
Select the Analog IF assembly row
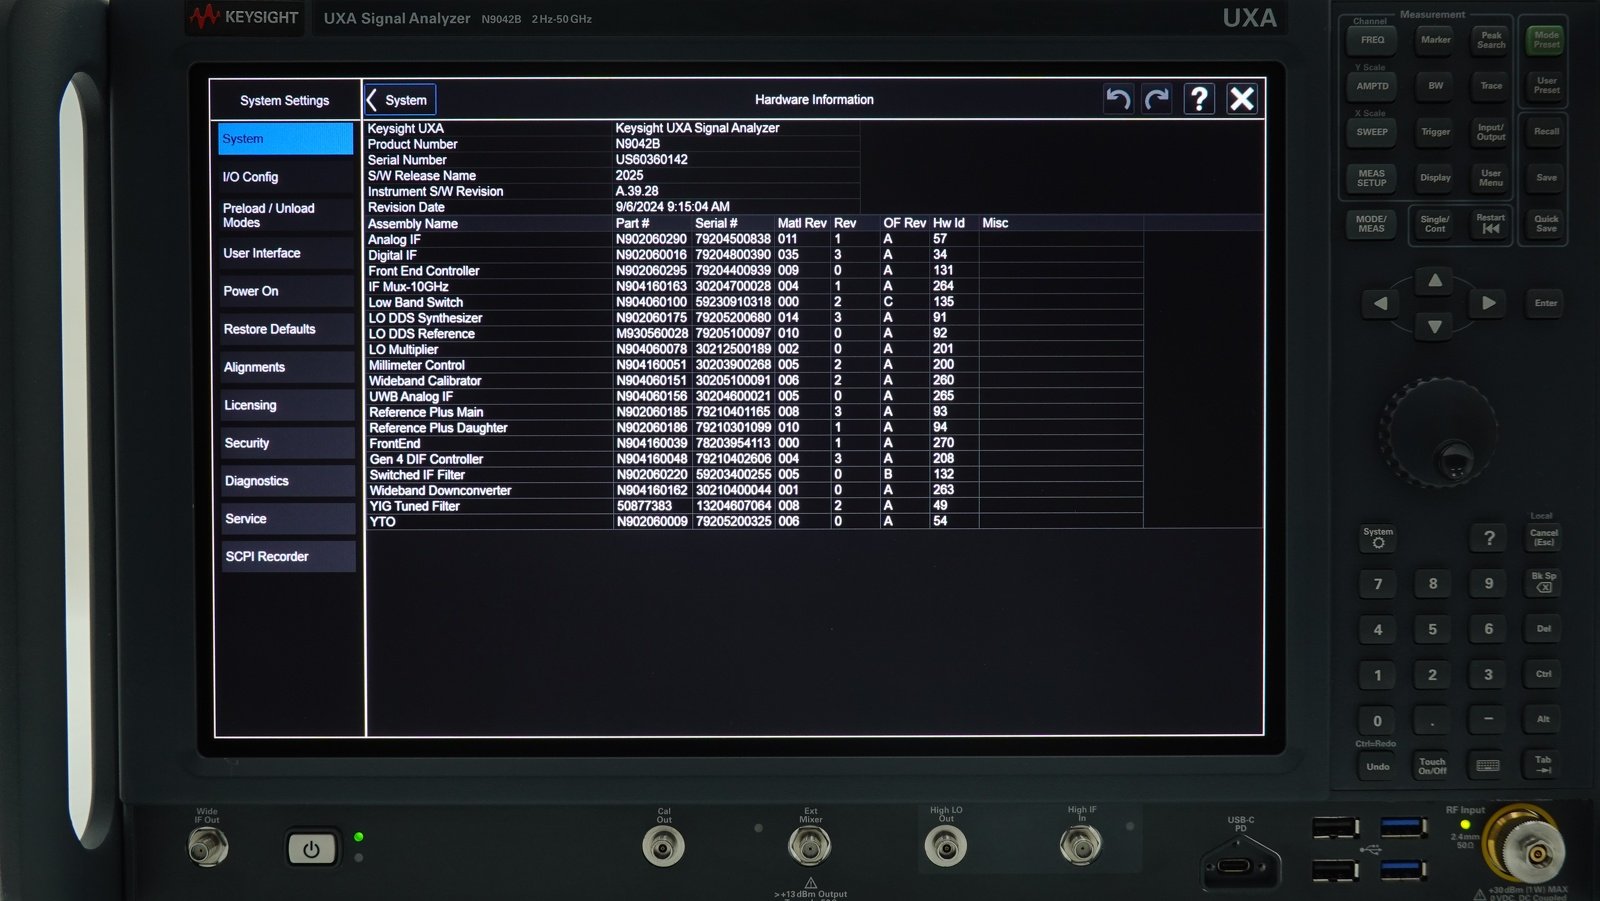pyautogui.click(x=754, y=239)
